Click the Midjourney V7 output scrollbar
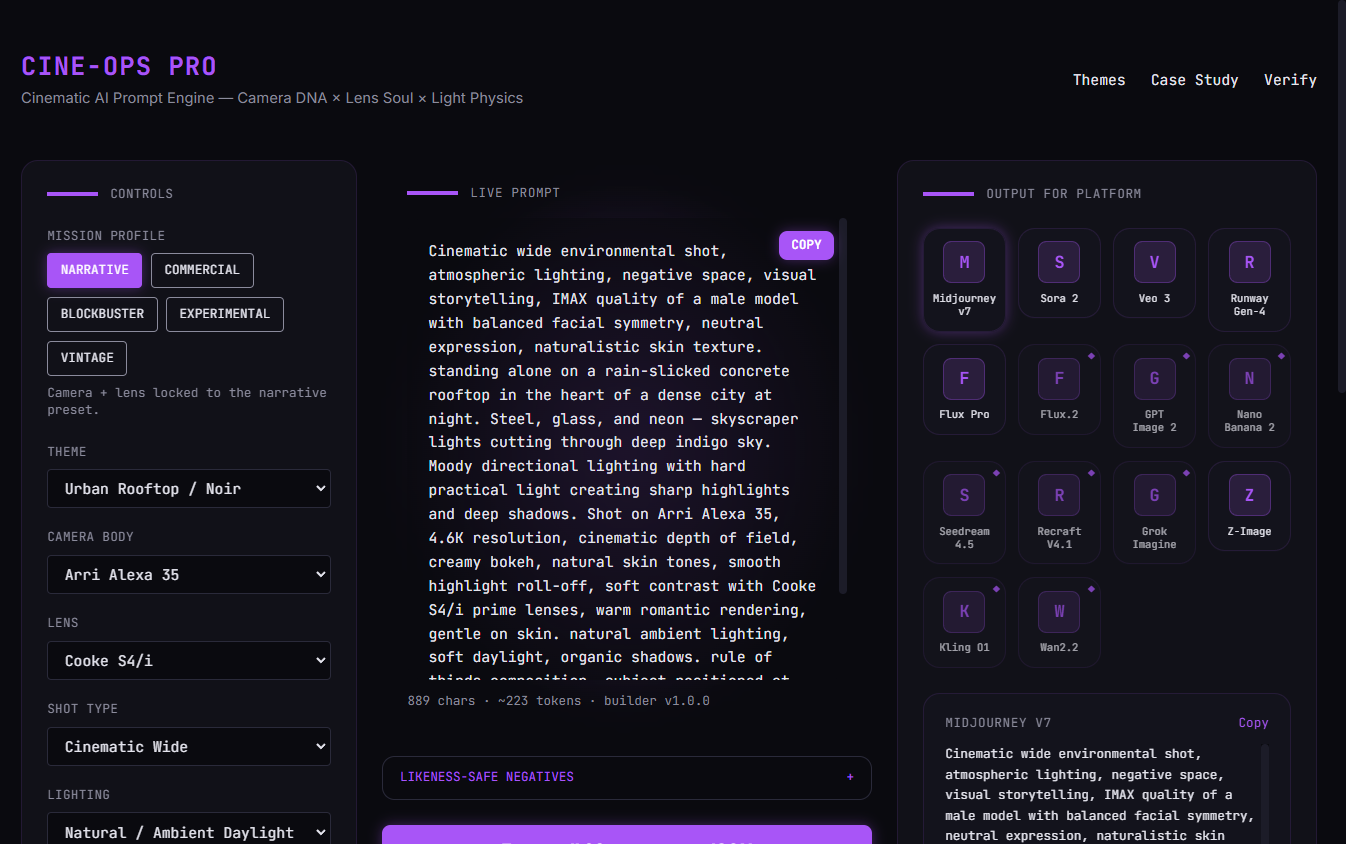 point(1265,794)
